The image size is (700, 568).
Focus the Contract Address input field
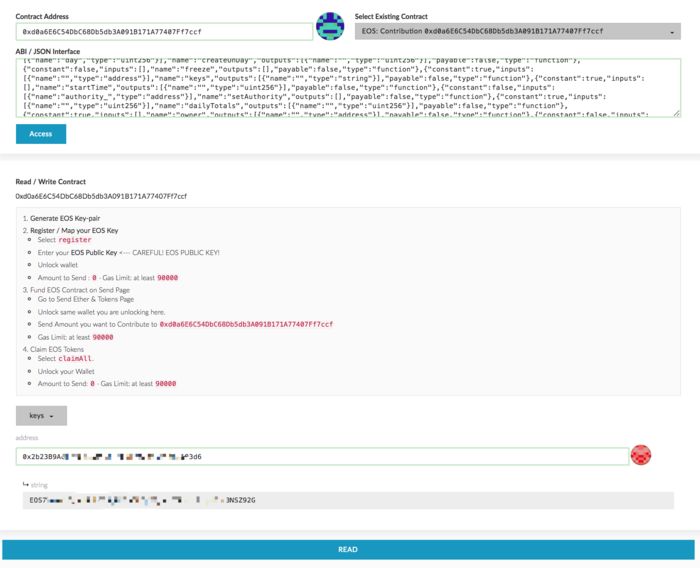pos(164,32)
